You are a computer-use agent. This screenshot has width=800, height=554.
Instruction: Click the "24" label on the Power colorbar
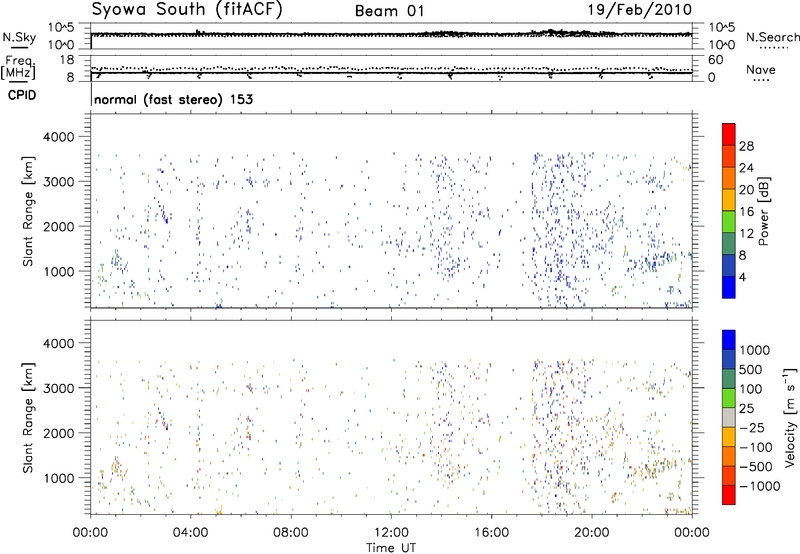pyautogui.click(x=746, y=168)
